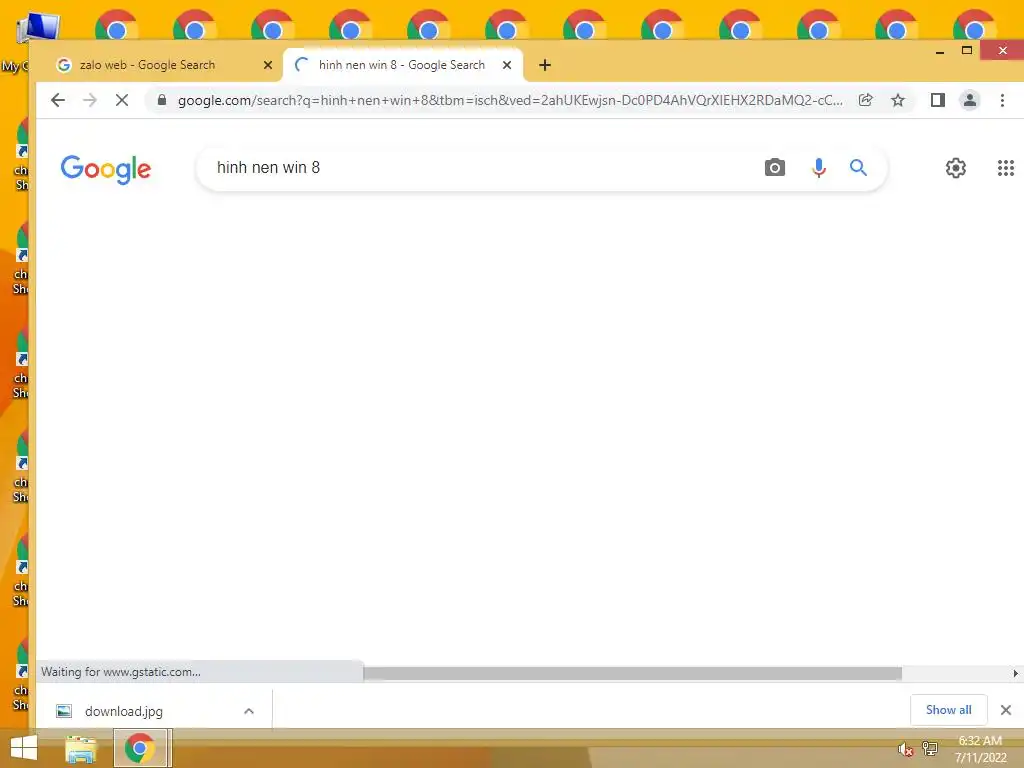
Task: View site security lock info
Action: click(x=162, y=100)
